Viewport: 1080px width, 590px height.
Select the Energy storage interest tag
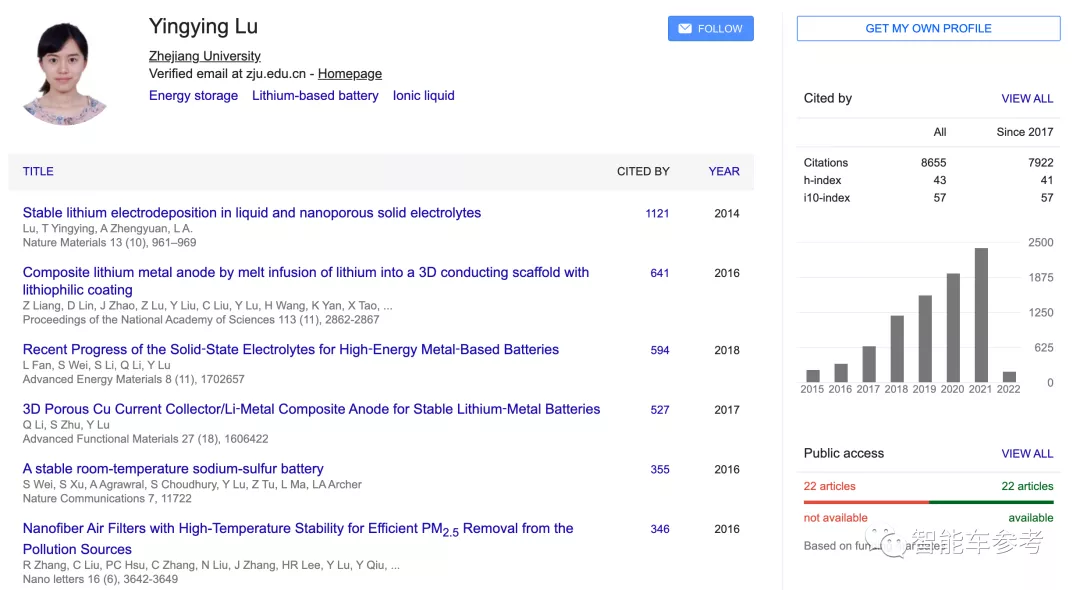[x=193, y=96]
